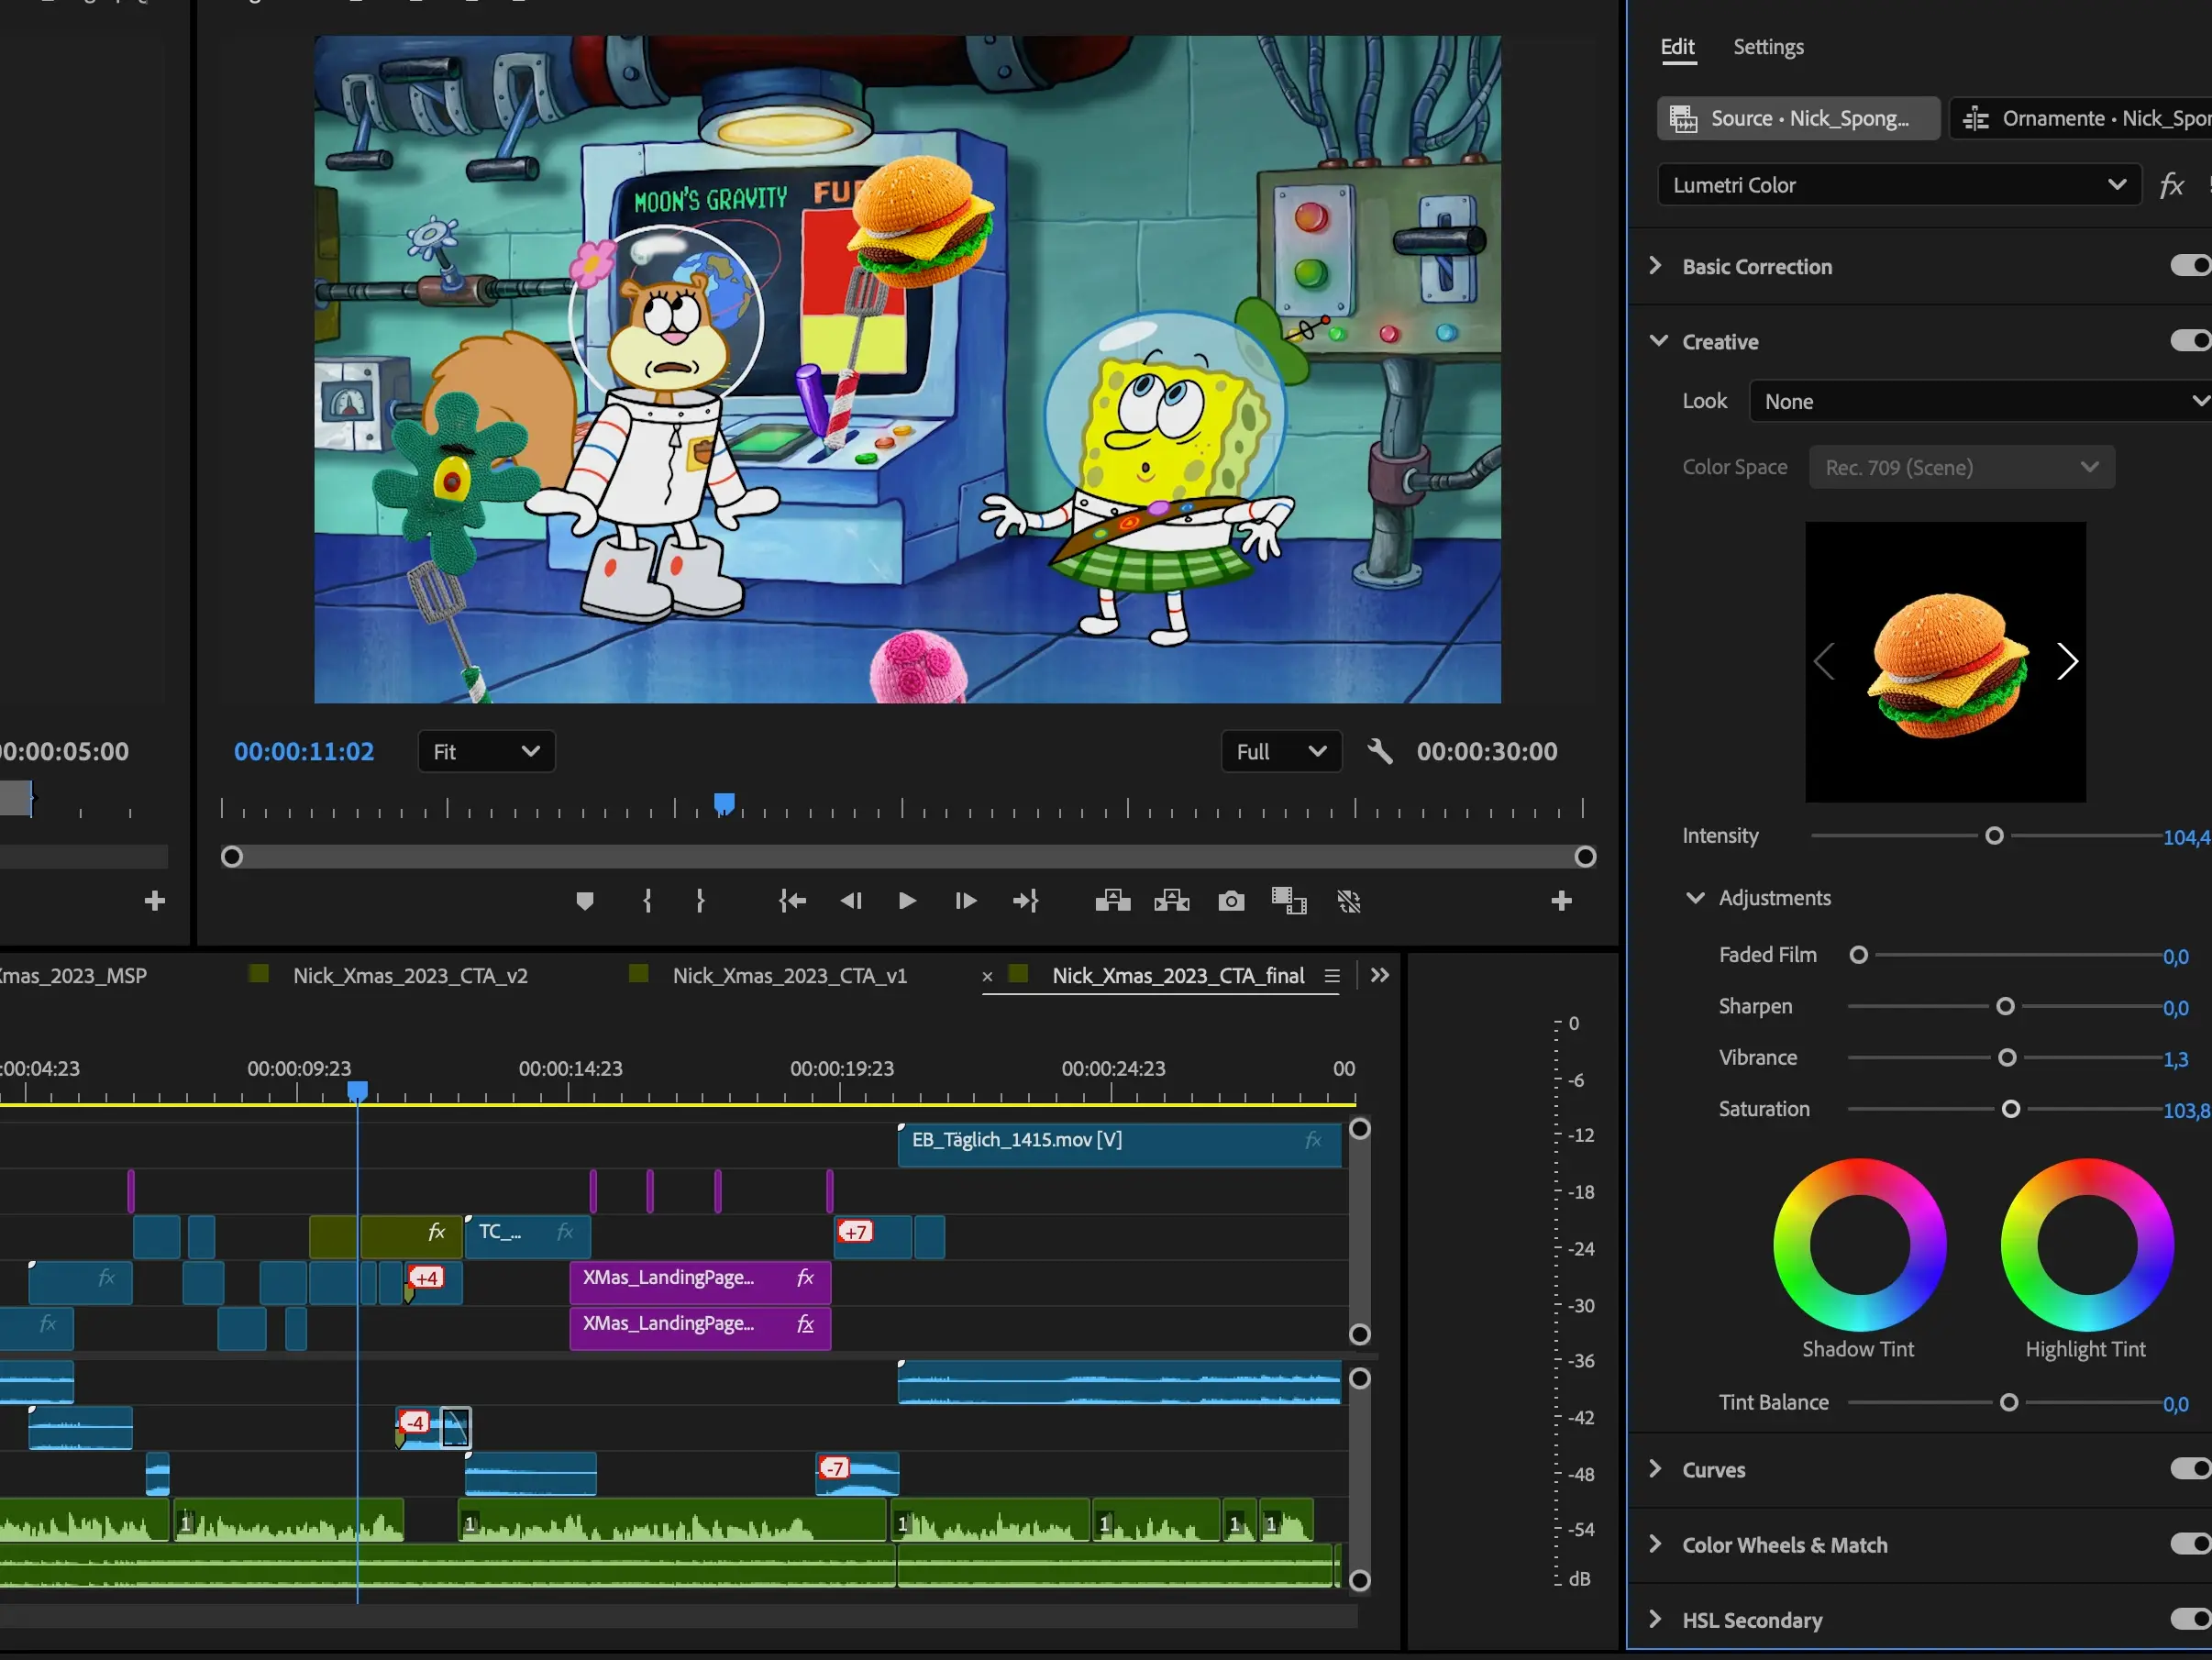Image resolution: width=2212 pixels, height=1660 pixels.
Task: Export frame with camera icon
Action: tap(1231, 901)
